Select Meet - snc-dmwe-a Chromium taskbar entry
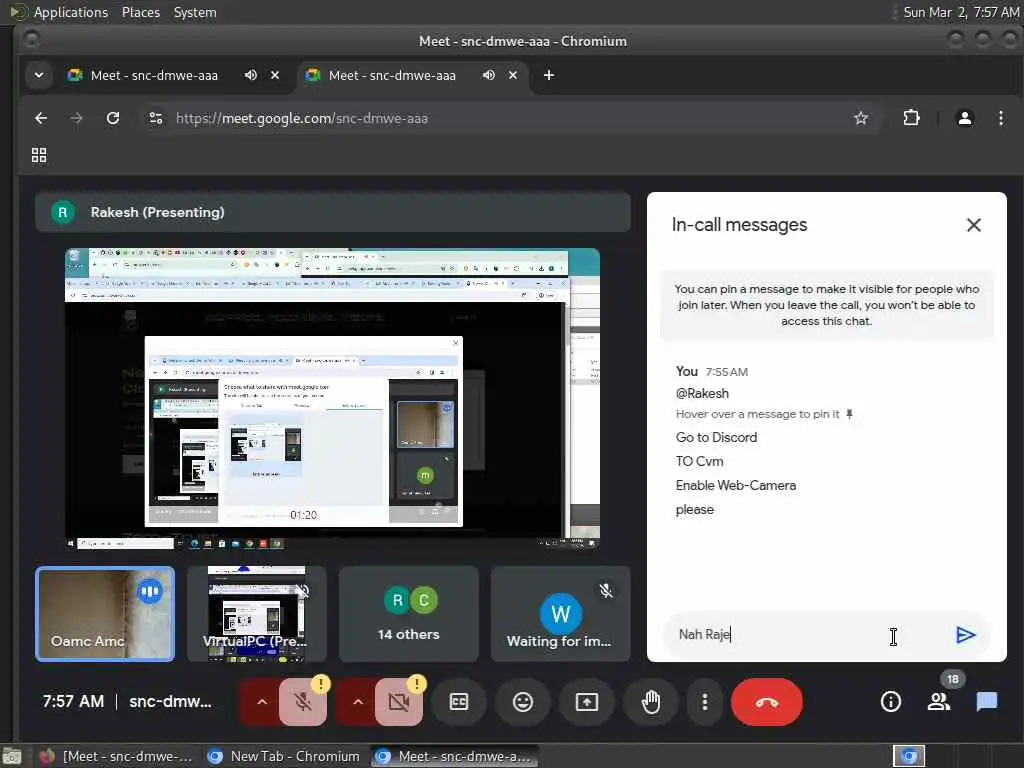The width and height of the screenshot is (1024, 768). coord(456,756)
